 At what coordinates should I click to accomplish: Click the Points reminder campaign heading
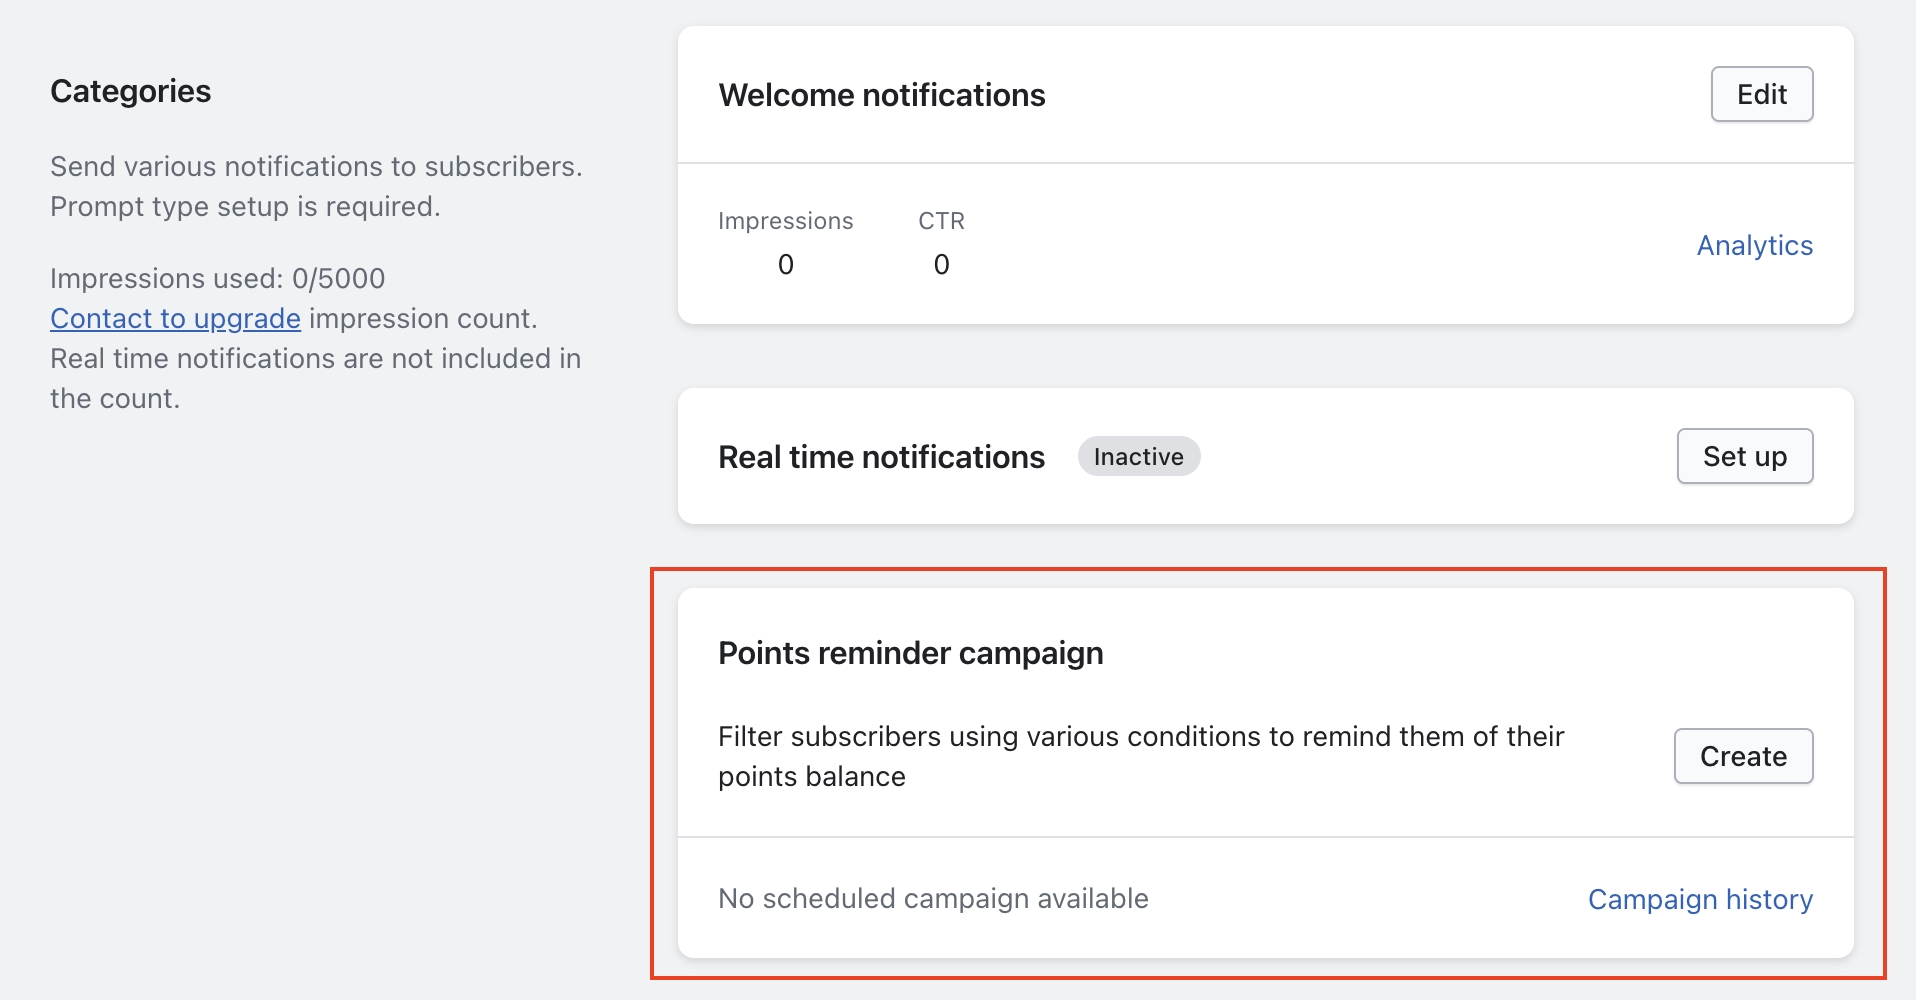click(910, 653)
